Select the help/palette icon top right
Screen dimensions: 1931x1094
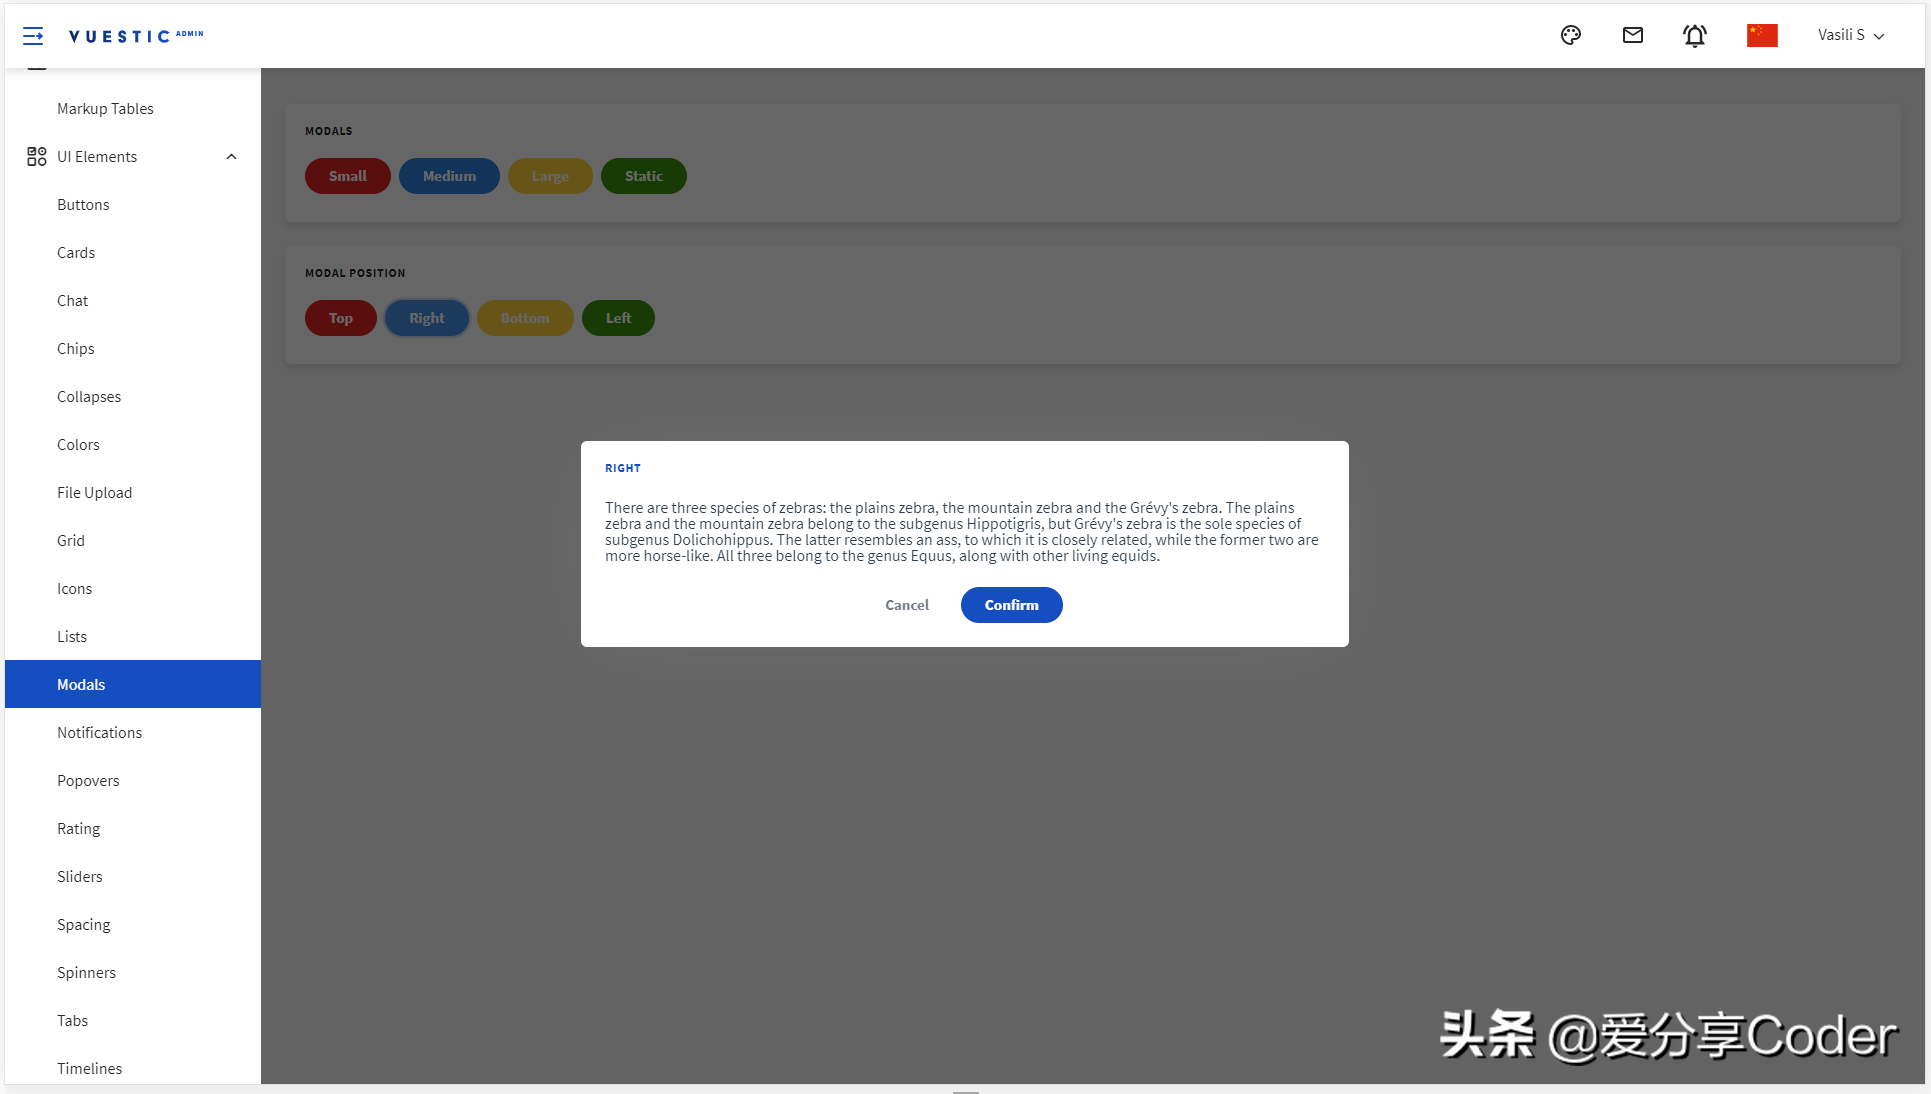pyautogui.click(x=1572, y=36)
